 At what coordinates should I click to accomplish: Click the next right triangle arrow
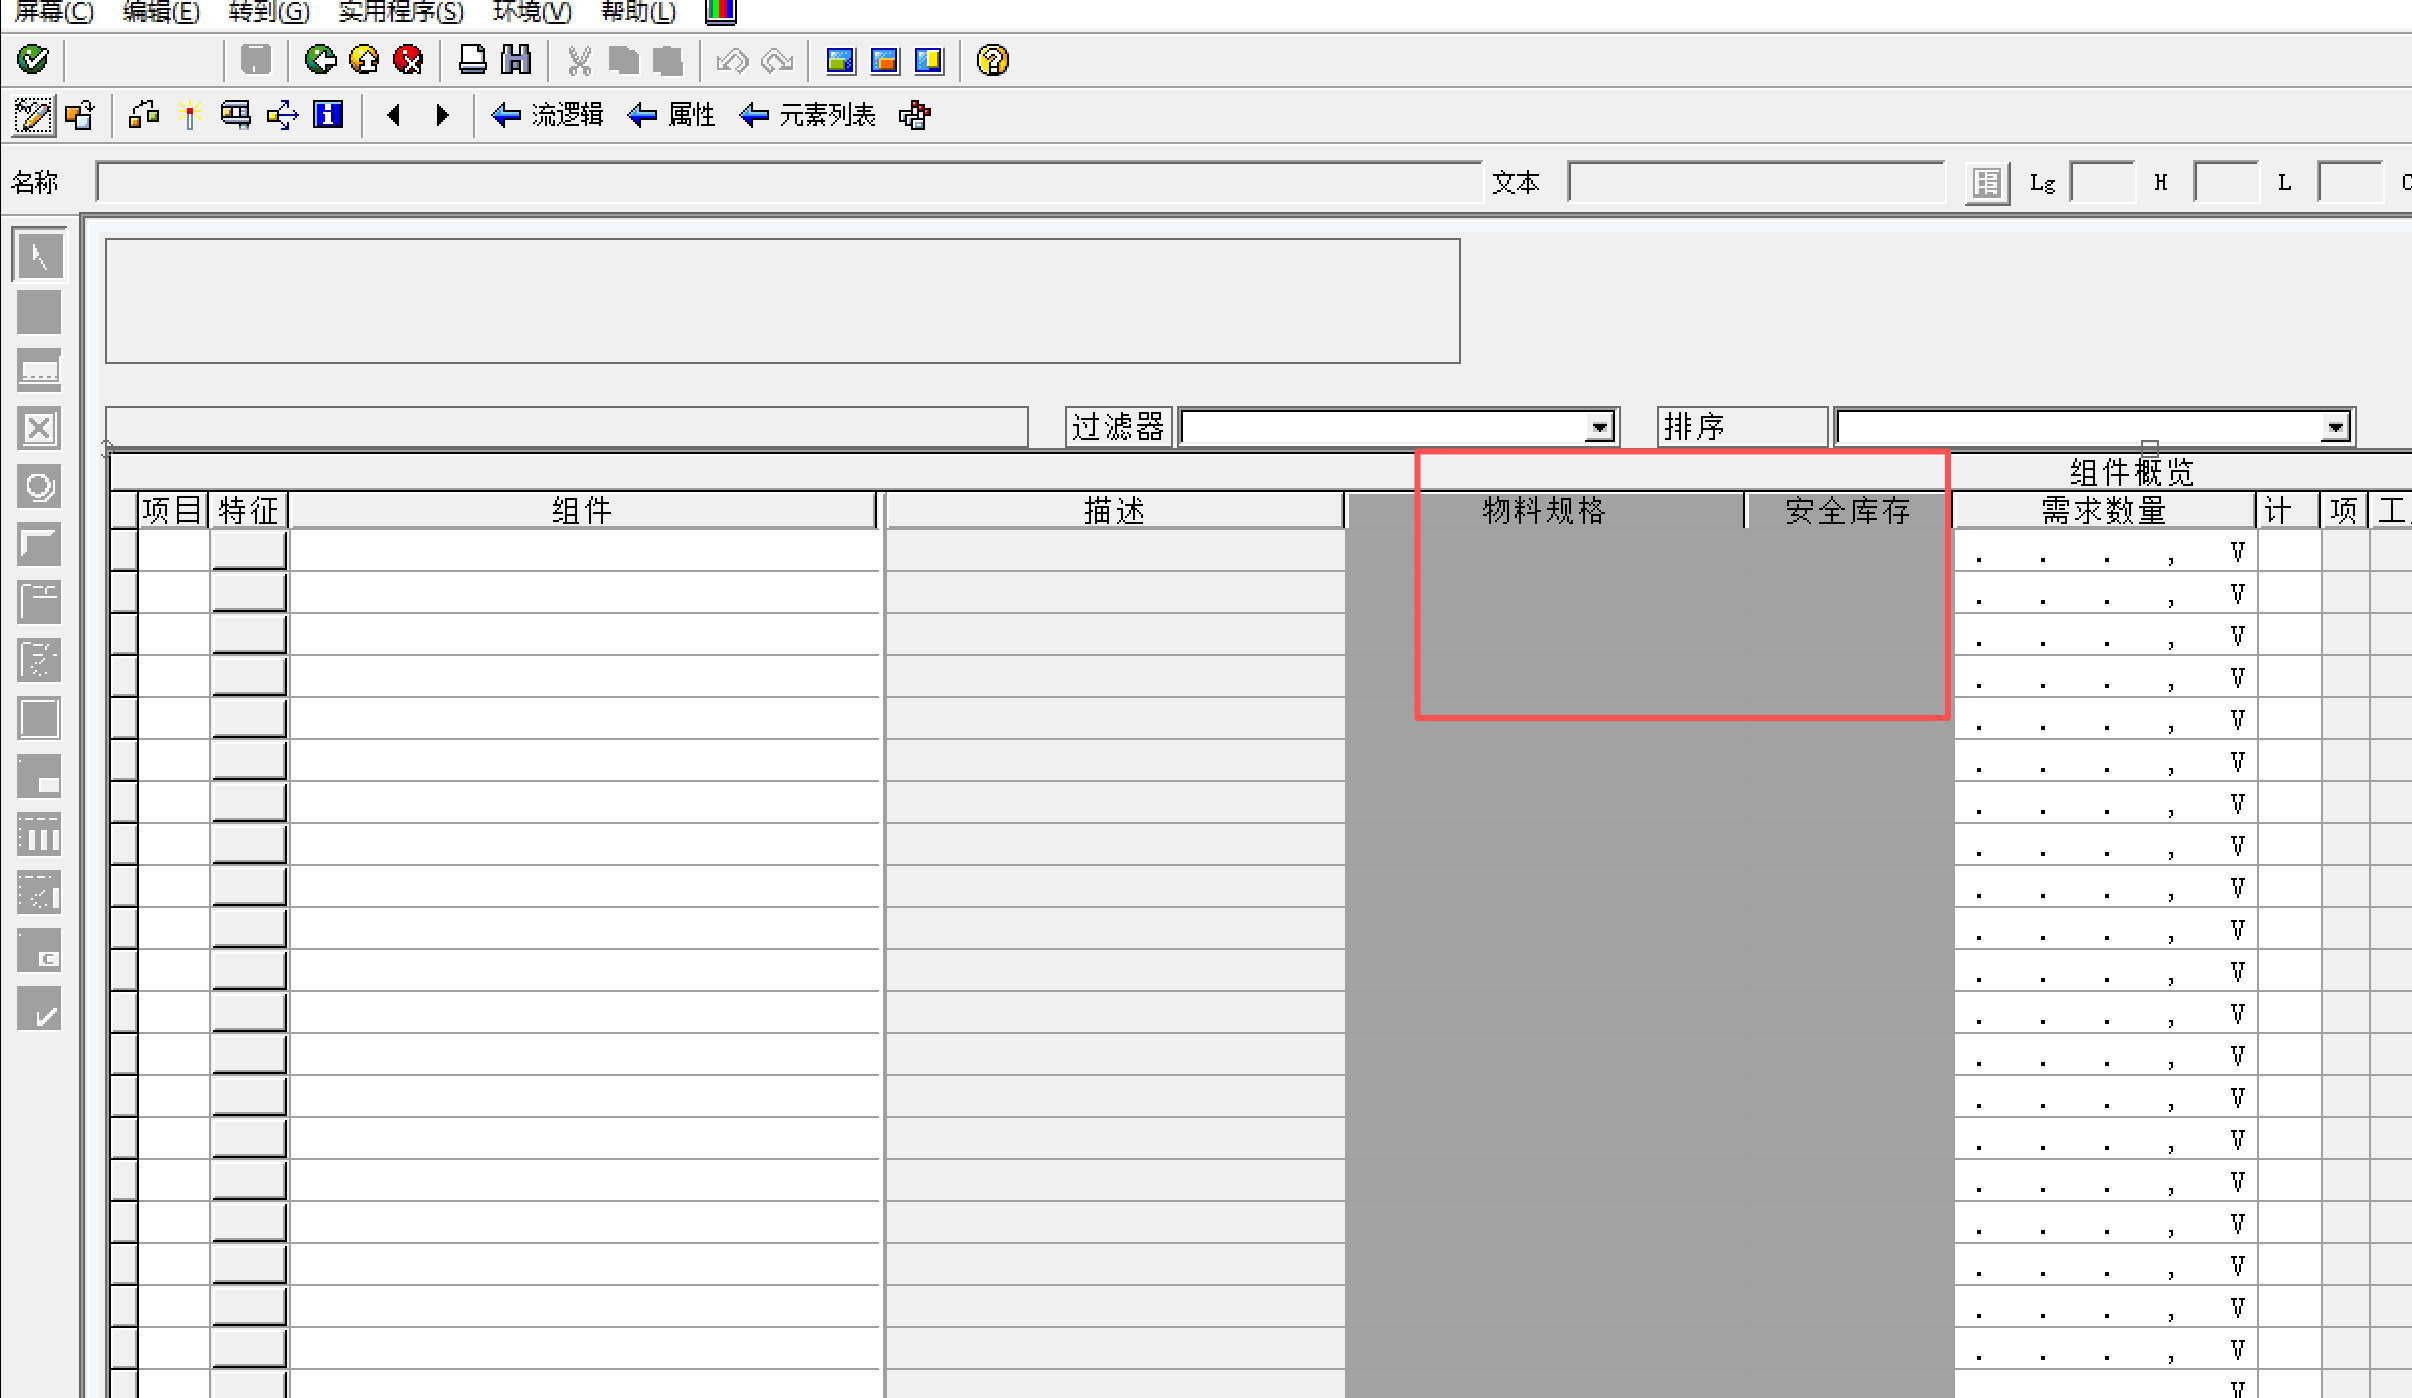pos(443,115)
